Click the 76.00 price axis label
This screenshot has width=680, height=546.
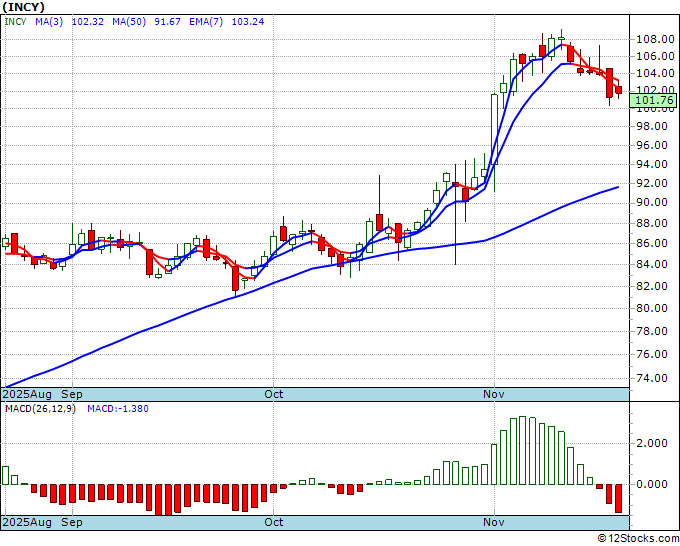[x=652, y=354]
